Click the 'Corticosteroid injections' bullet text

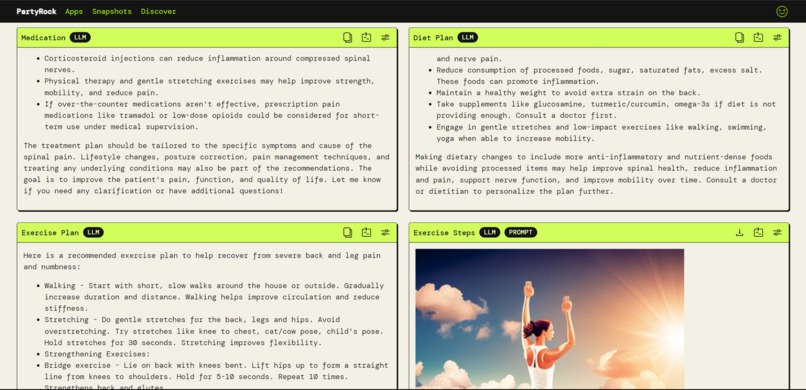(x=207, y=64)
